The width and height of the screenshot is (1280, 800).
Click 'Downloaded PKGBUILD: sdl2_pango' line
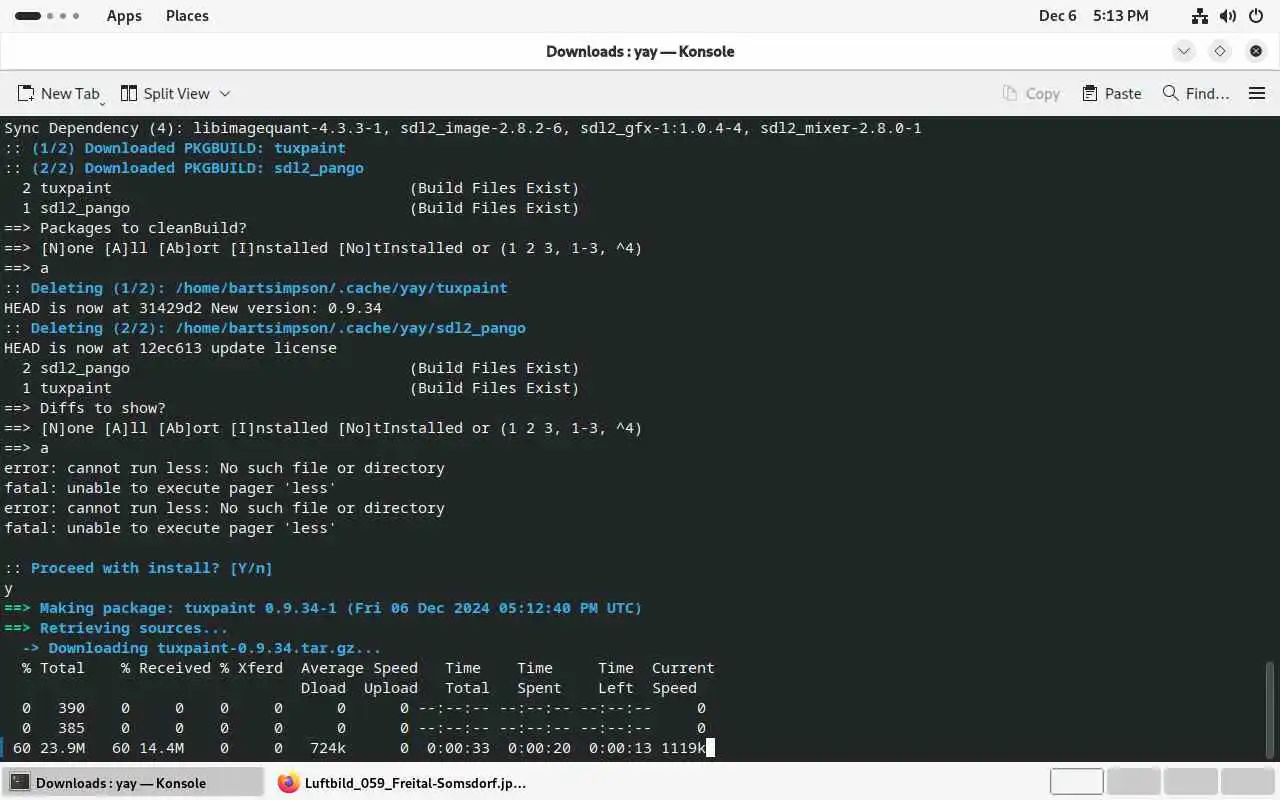[x=184, y=168]
